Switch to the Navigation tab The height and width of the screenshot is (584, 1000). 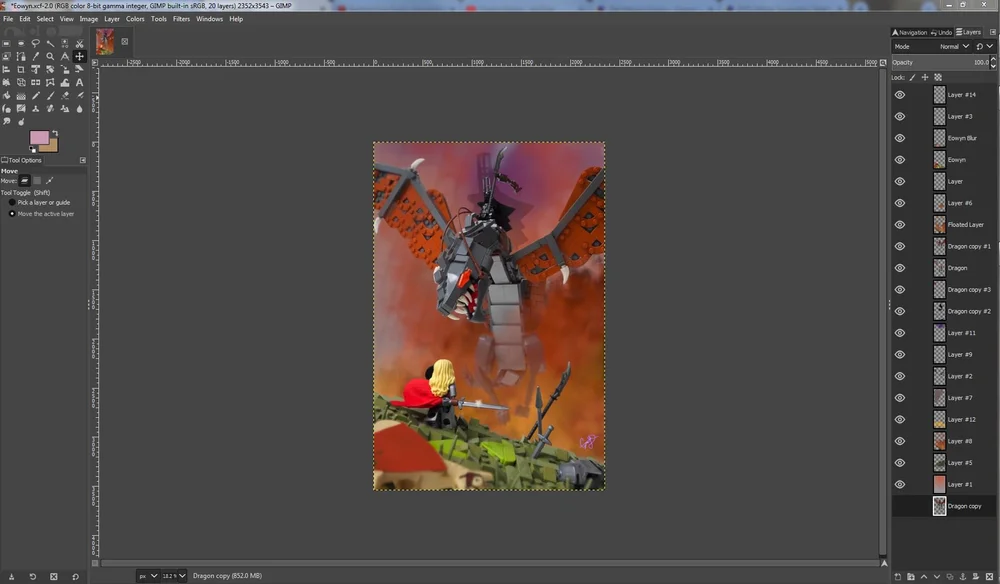[912, 31]
